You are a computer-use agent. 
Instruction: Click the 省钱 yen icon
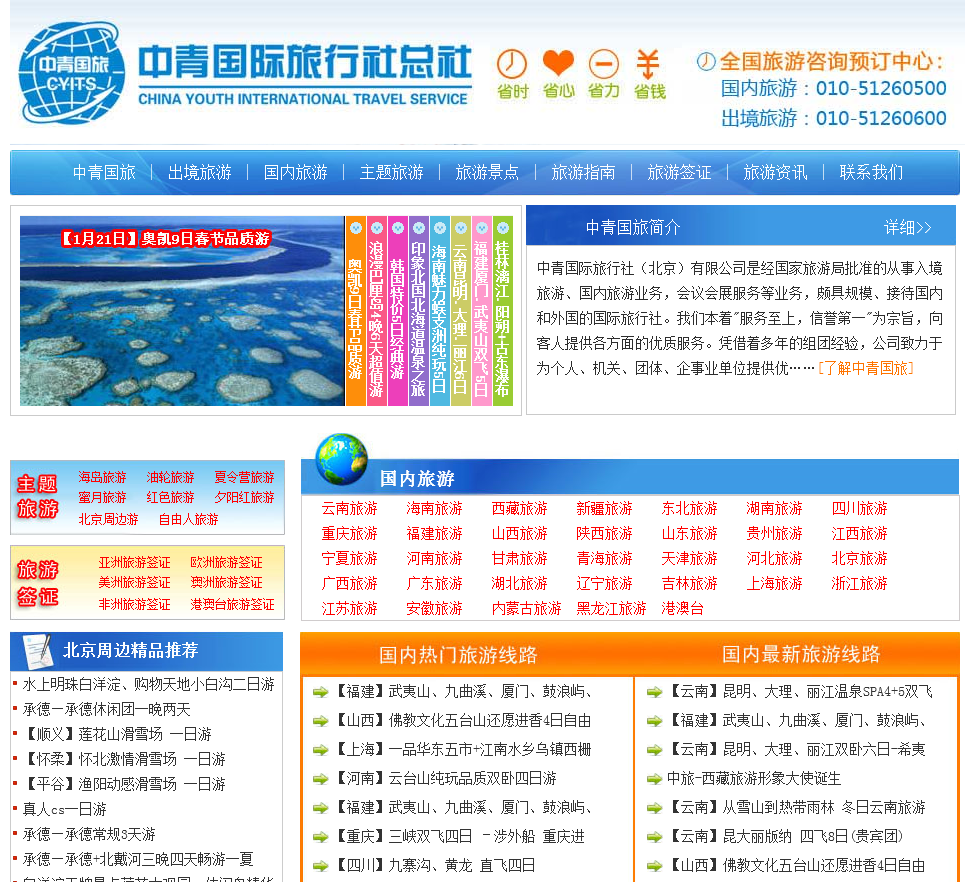[648, 64]
